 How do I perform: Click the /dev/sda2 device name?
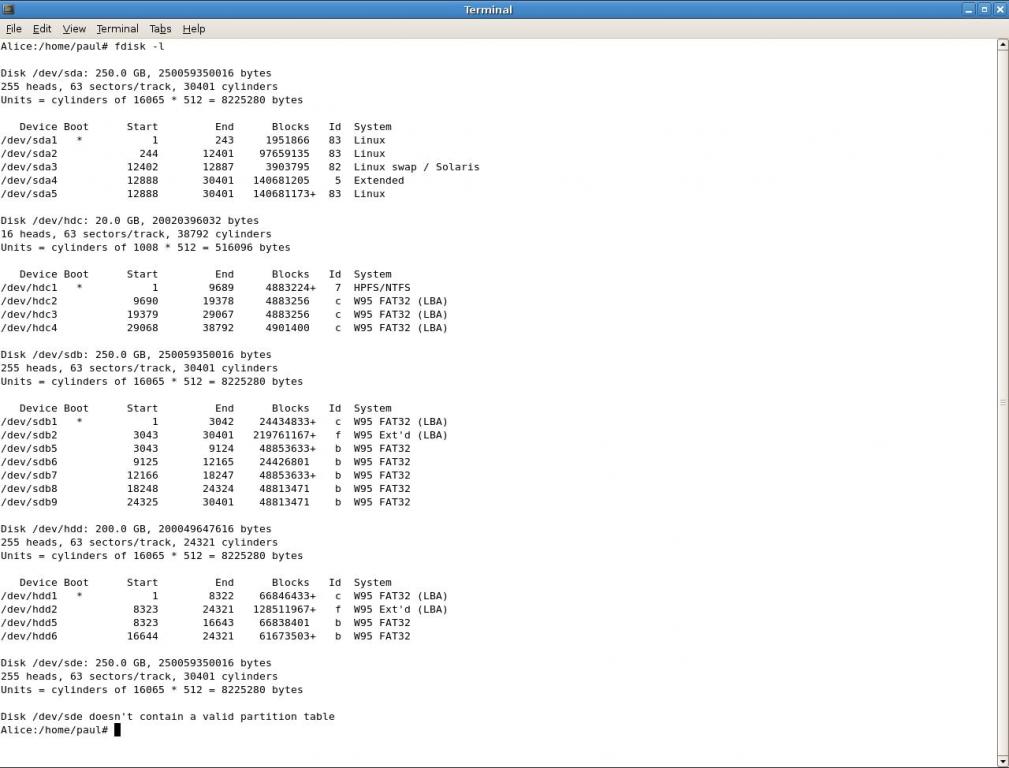click(29, 154)
